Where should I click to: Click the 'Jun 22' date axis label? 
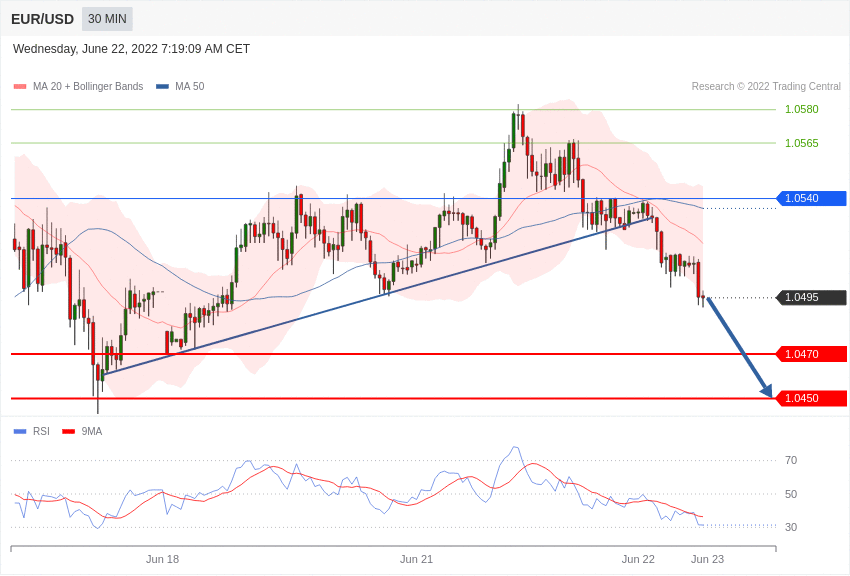coord(638,559)
